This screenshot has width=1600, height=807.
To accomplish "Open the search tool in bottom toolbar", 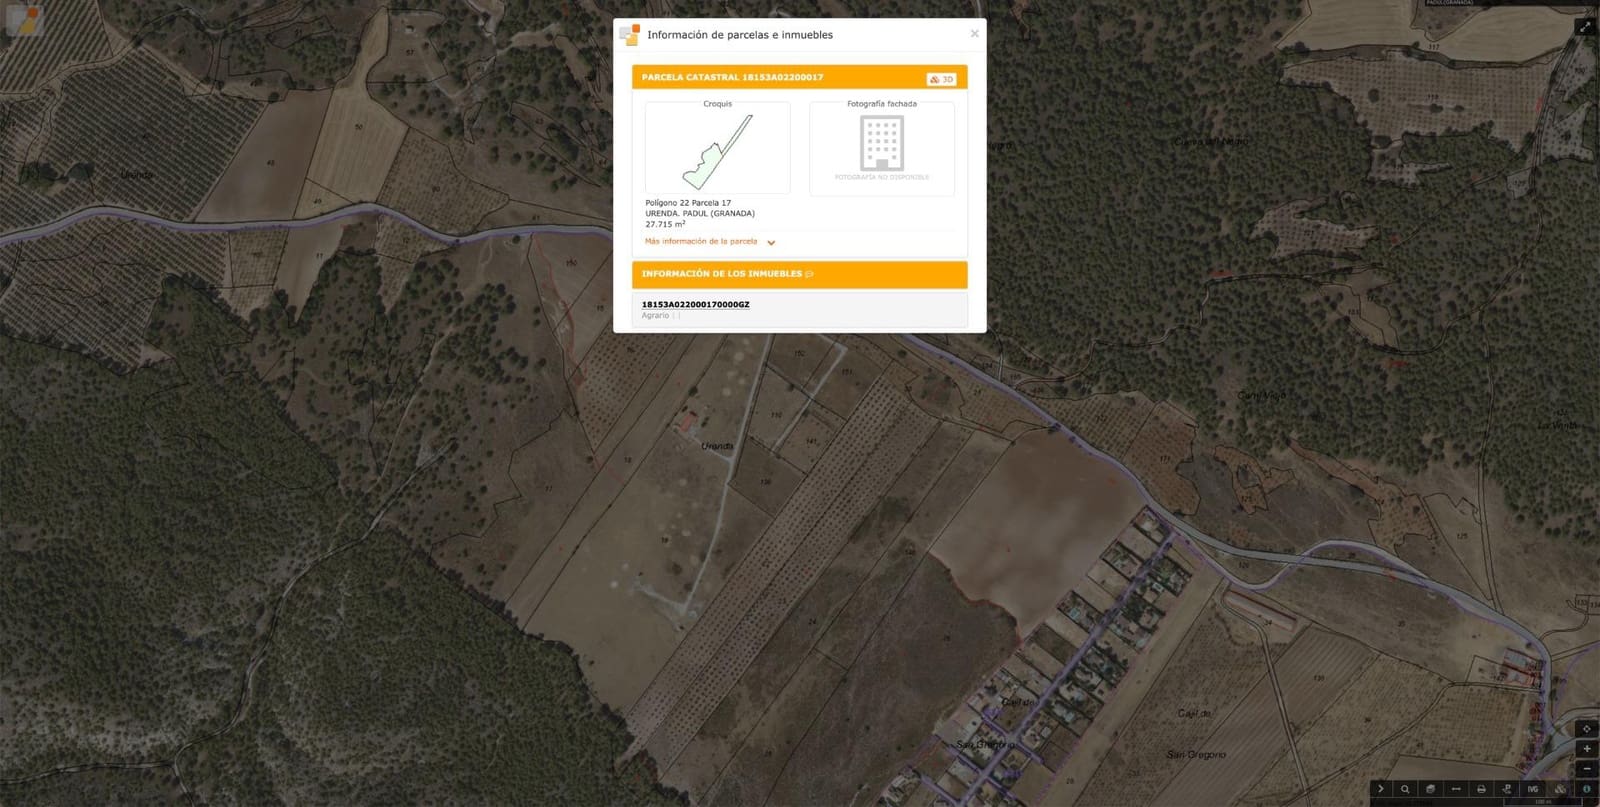I will click(x=1405, y=789).
